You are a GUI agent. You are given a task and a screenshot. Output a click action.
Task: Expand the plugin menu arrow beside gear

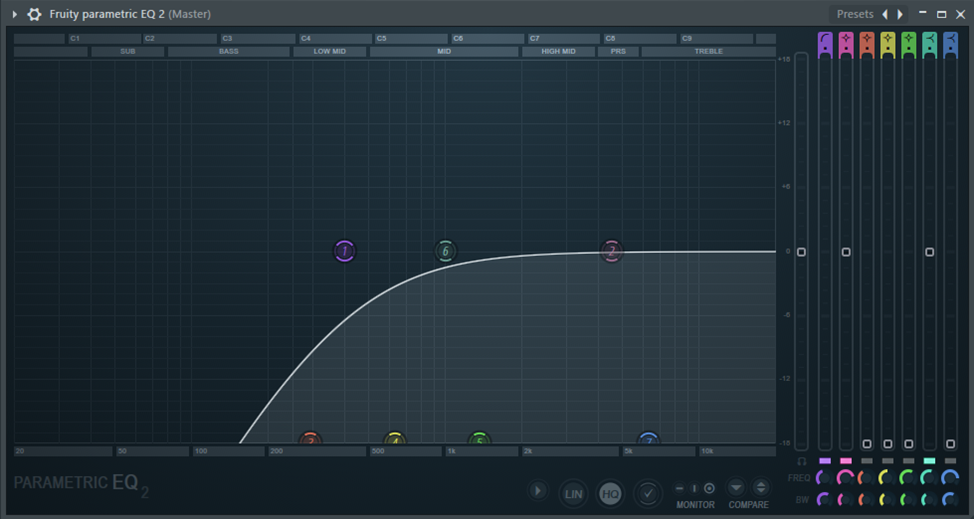click(15, 14)
